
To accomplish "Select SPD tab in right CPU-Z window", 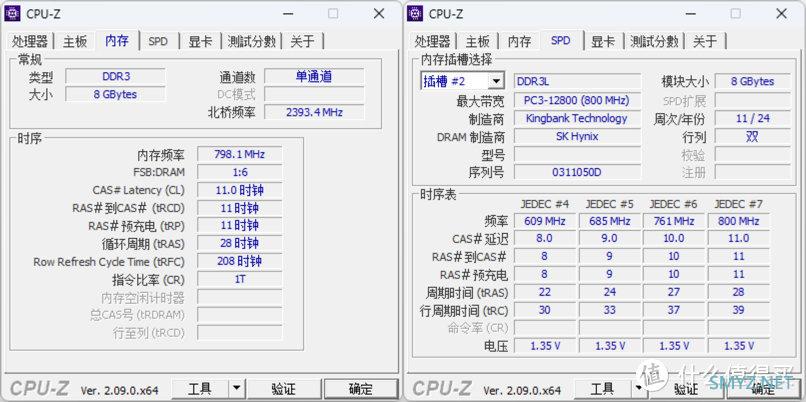I will click(x=560, y=40).
